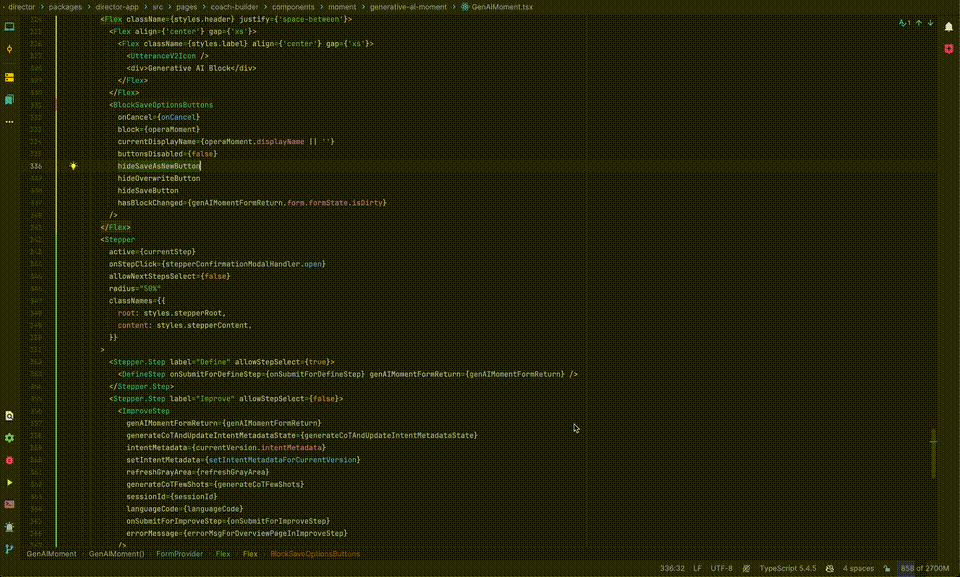Image resolution: width=960 pixels, height=577 pixels.
Task: Click the Prettier icon in the status bar
Action: point(745,567)
